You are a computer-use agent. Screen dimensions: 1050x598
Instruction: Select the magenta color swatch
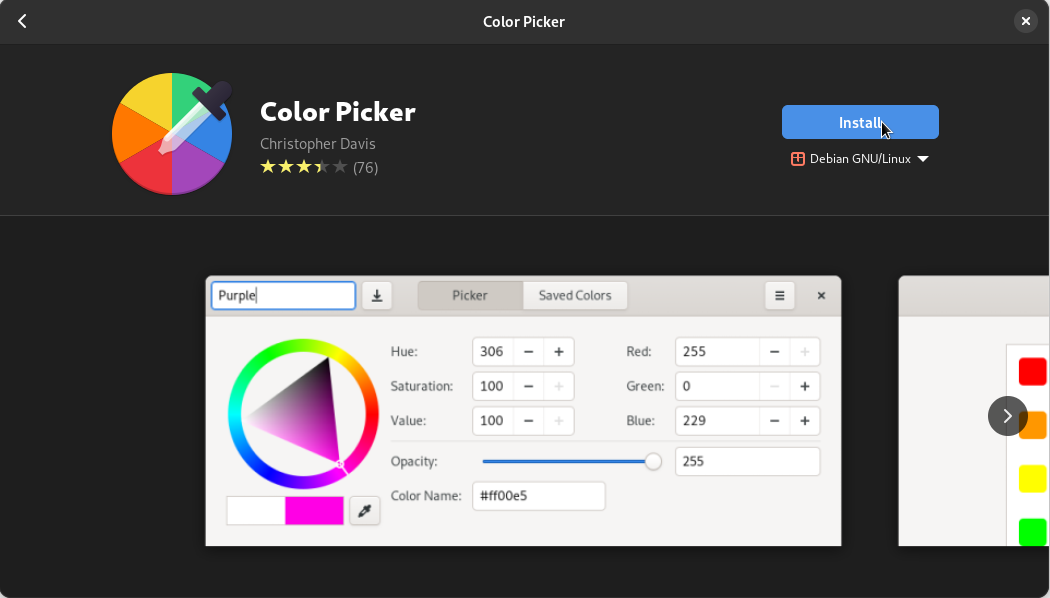[x=314, y=511]
